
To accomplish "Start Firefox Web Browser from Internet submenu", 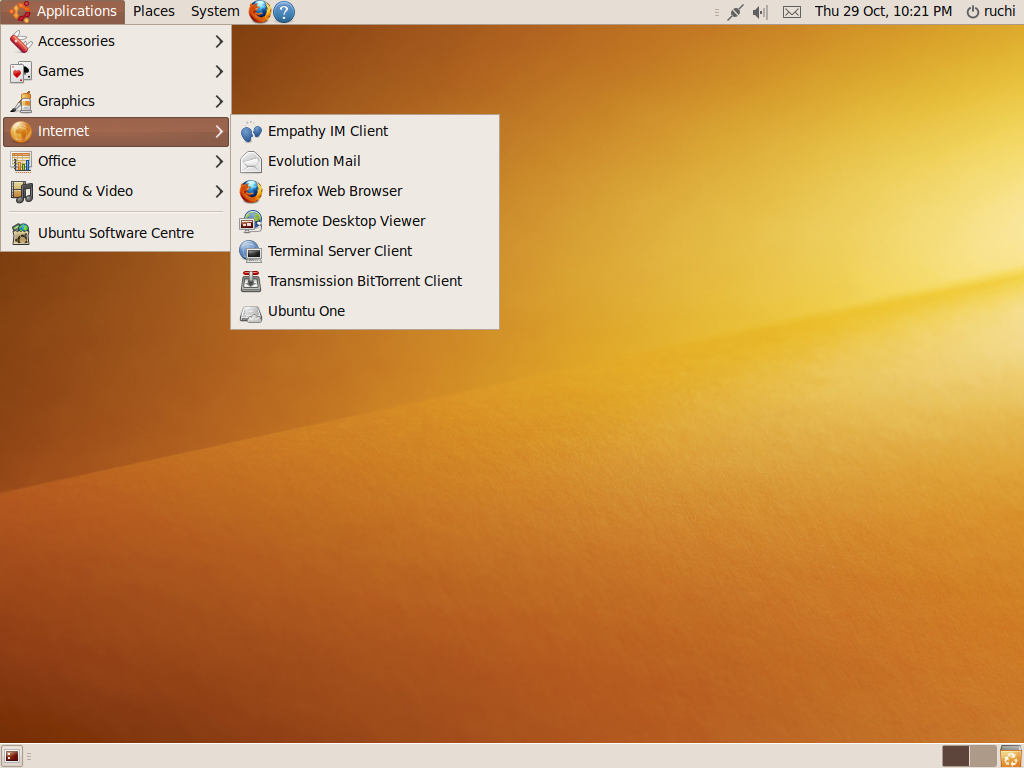I will tap(335, 191).
